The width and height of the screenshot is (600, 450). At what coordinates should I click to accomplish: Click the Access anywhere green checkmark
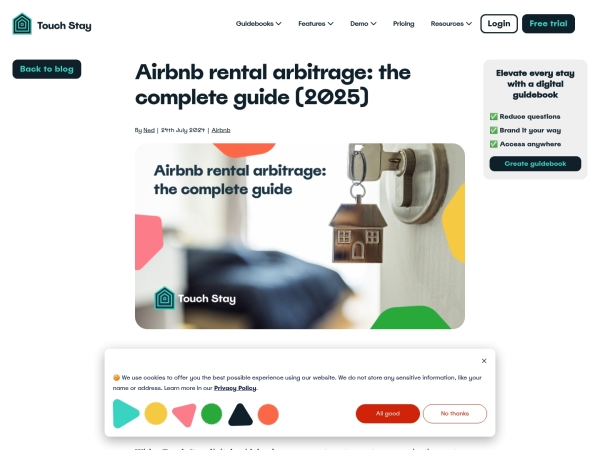point(494,144)
